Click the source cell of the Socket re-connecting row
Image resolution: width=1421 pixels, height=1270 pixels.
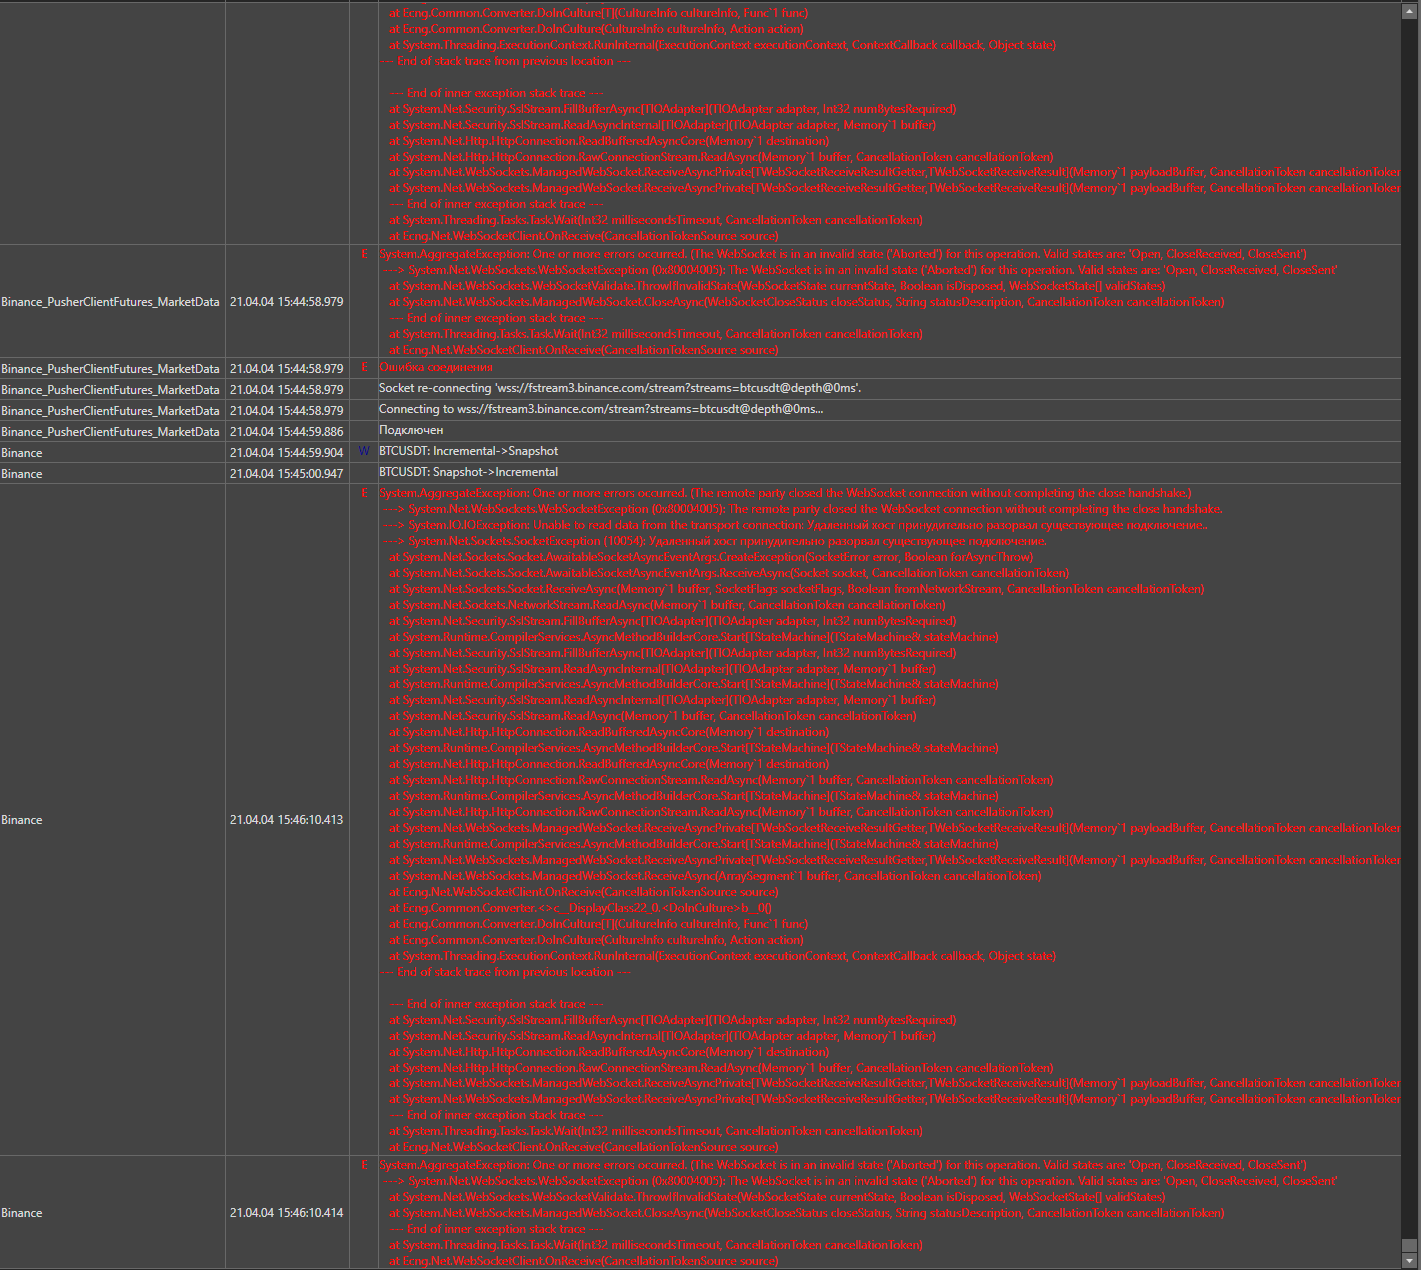(x=110, y=390)
